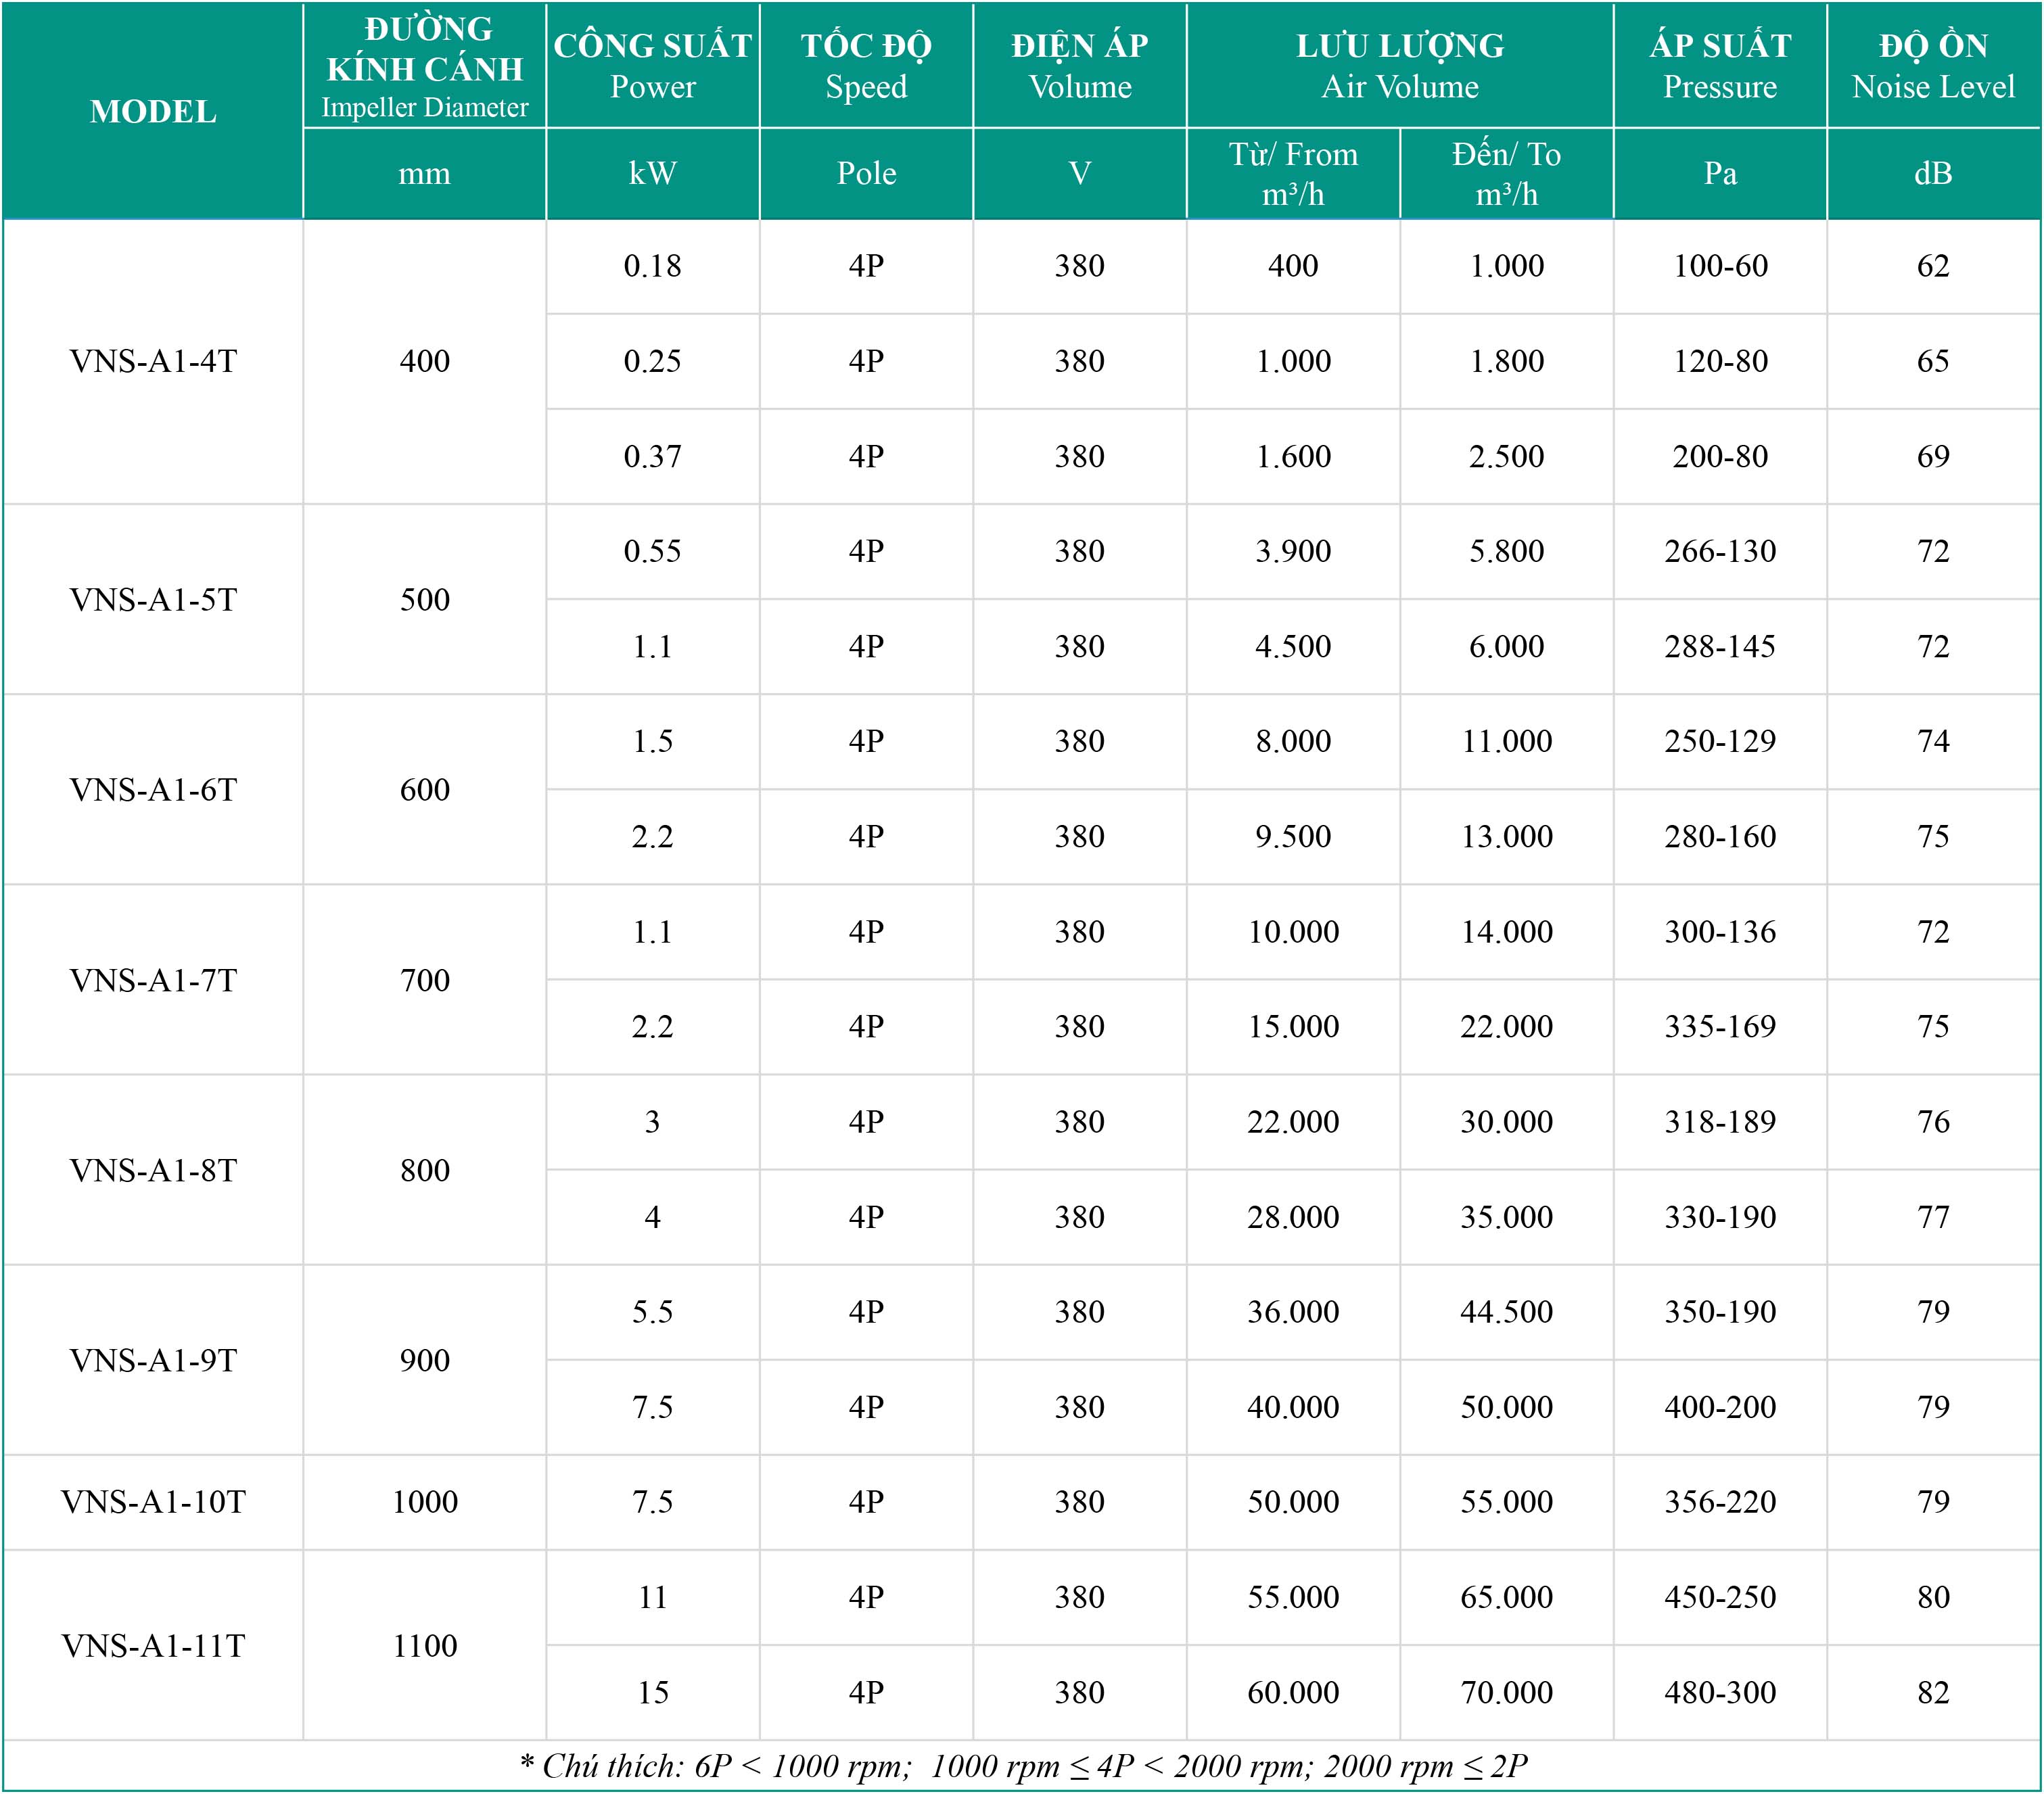2044x1794 pixels.
Task: Click the 356-220 pressure cell
Action: pos(1720,1501)
